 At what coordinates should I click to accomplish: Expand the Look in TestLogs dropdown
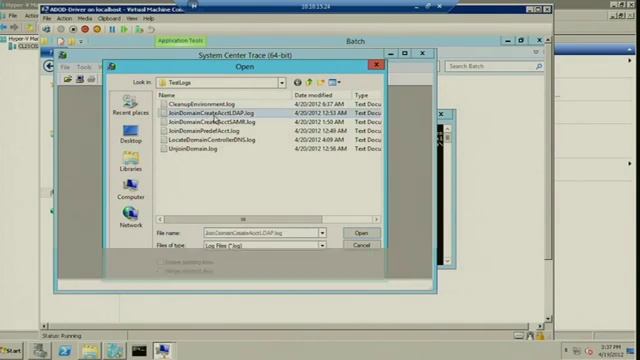pos(282,83)
